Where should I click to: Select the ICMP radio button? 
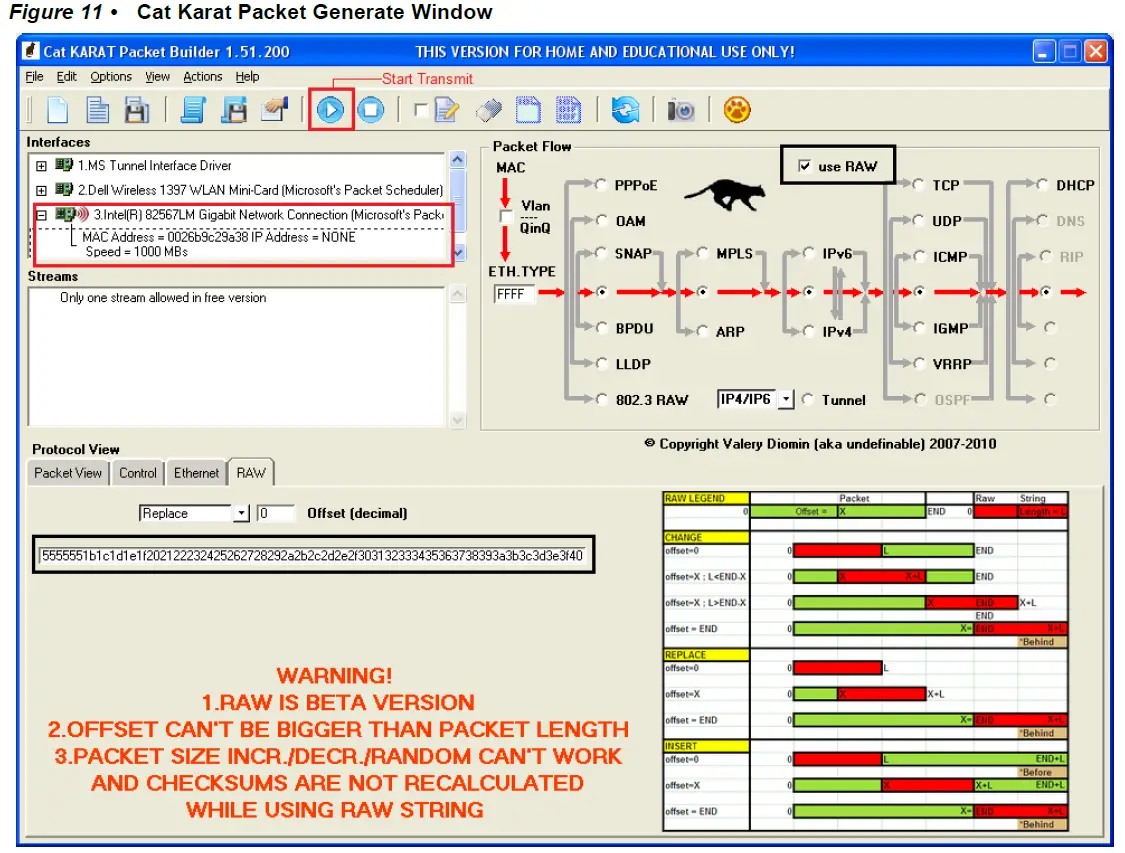coord(919,256)
